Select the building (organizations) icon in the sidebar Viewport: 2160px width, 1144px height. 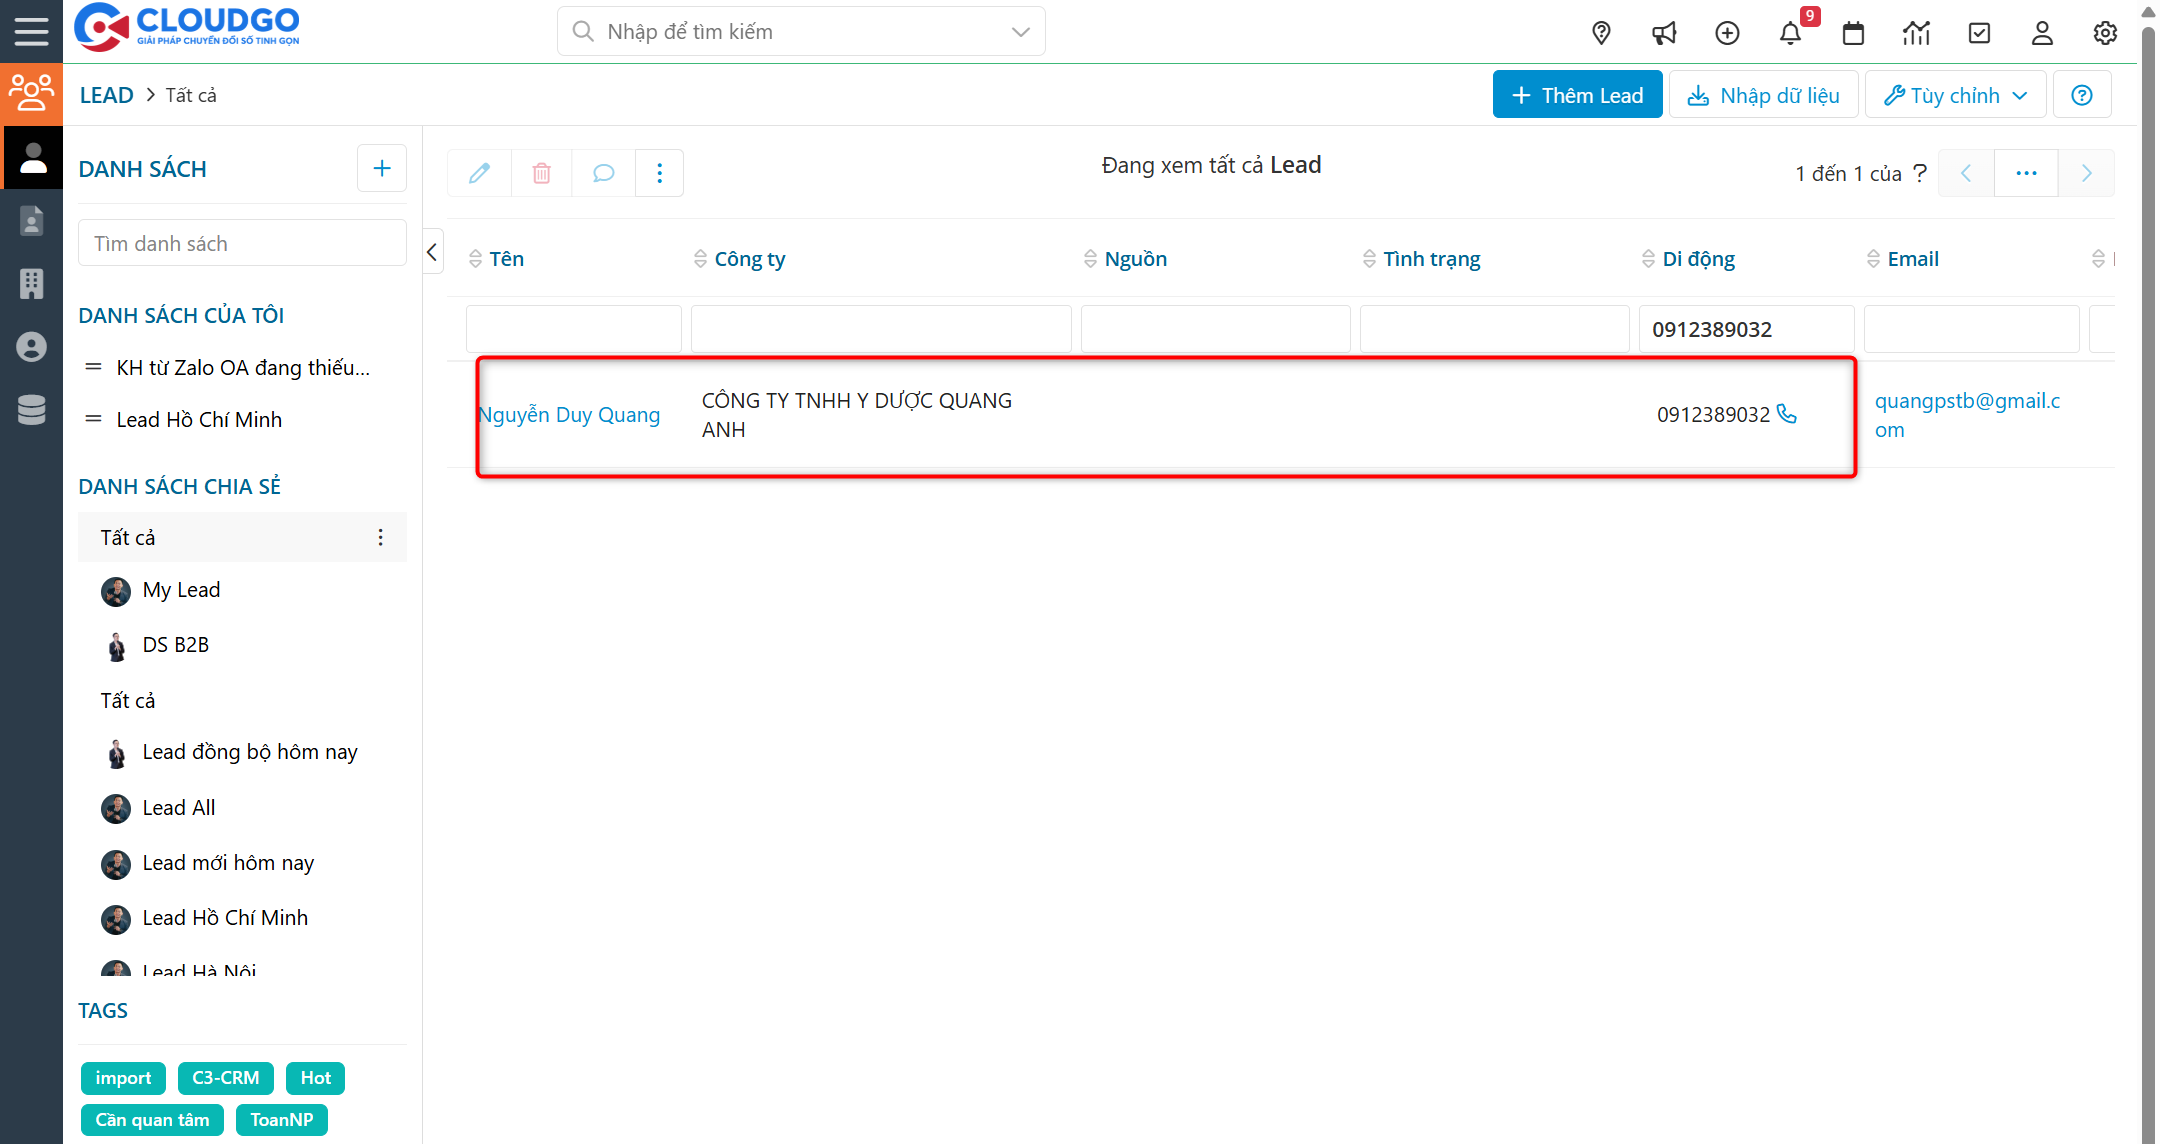pos(31,284)
